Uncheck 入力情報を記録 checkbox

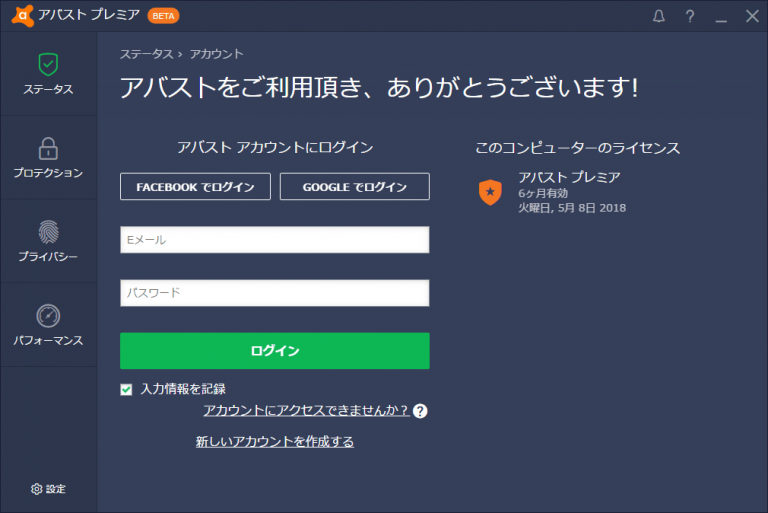(126, 389)
